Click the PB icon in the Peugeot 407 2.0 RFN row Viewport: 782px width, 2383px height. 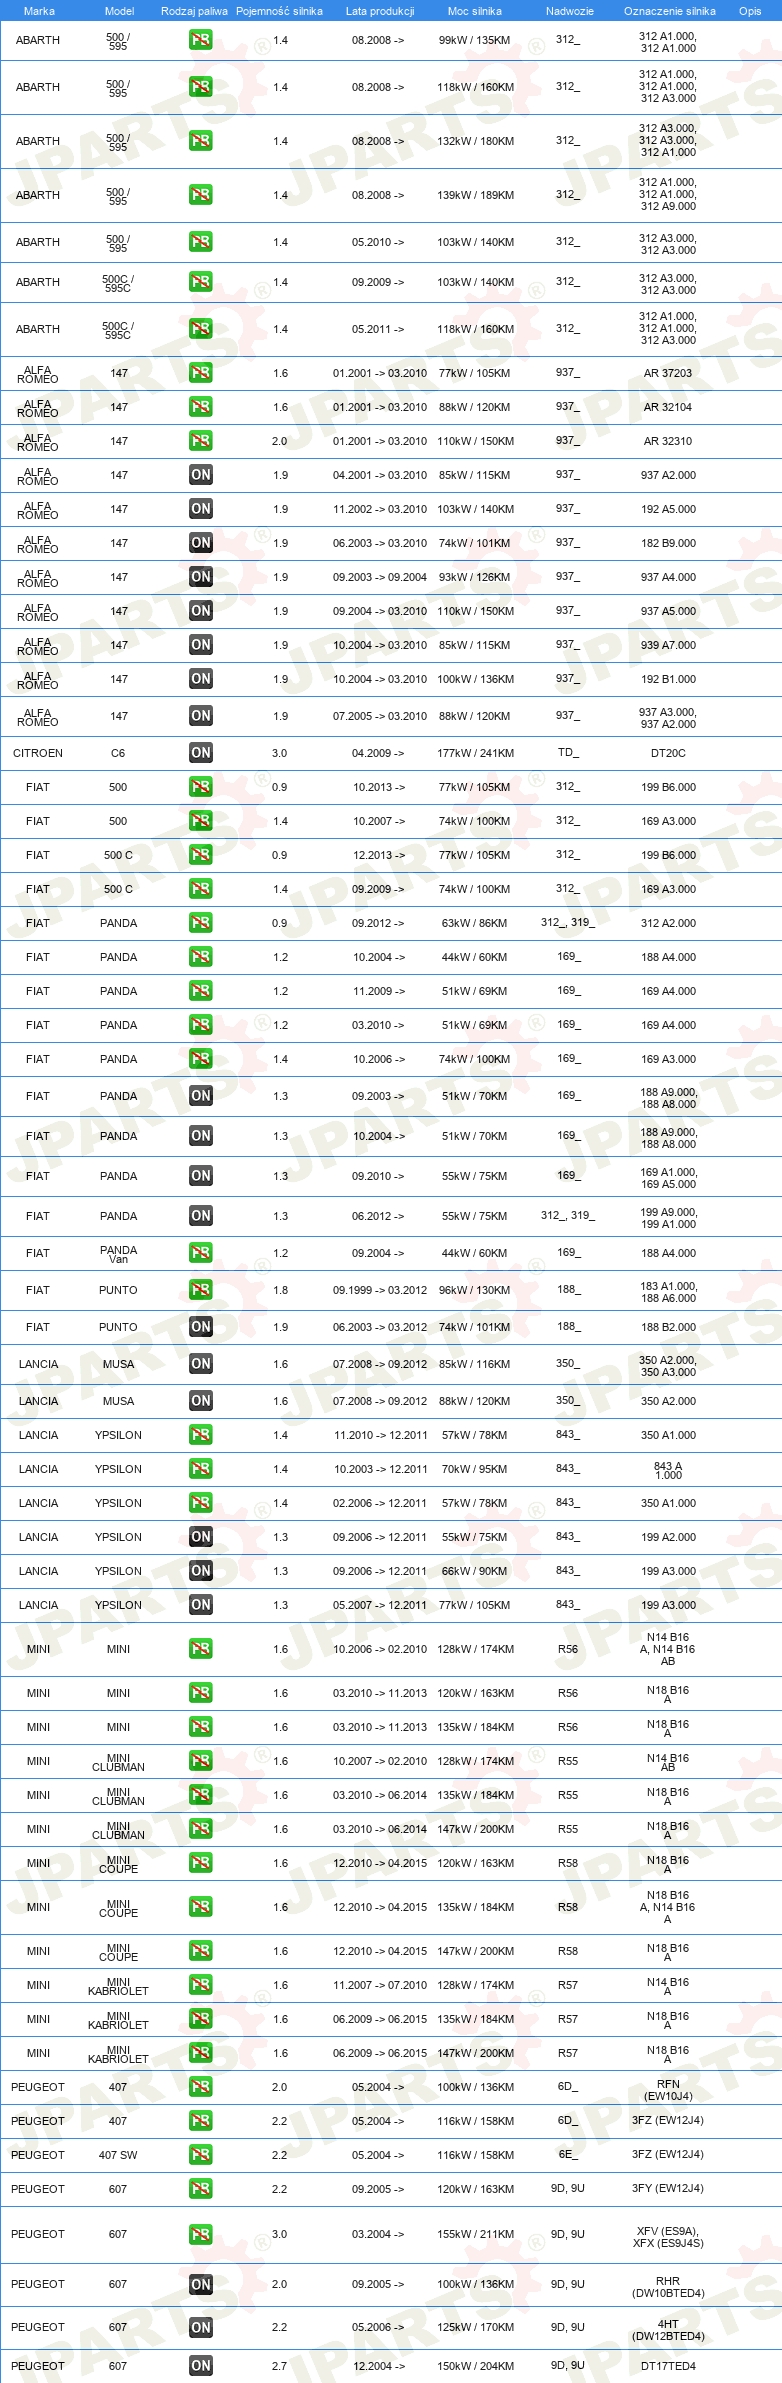201,2087
